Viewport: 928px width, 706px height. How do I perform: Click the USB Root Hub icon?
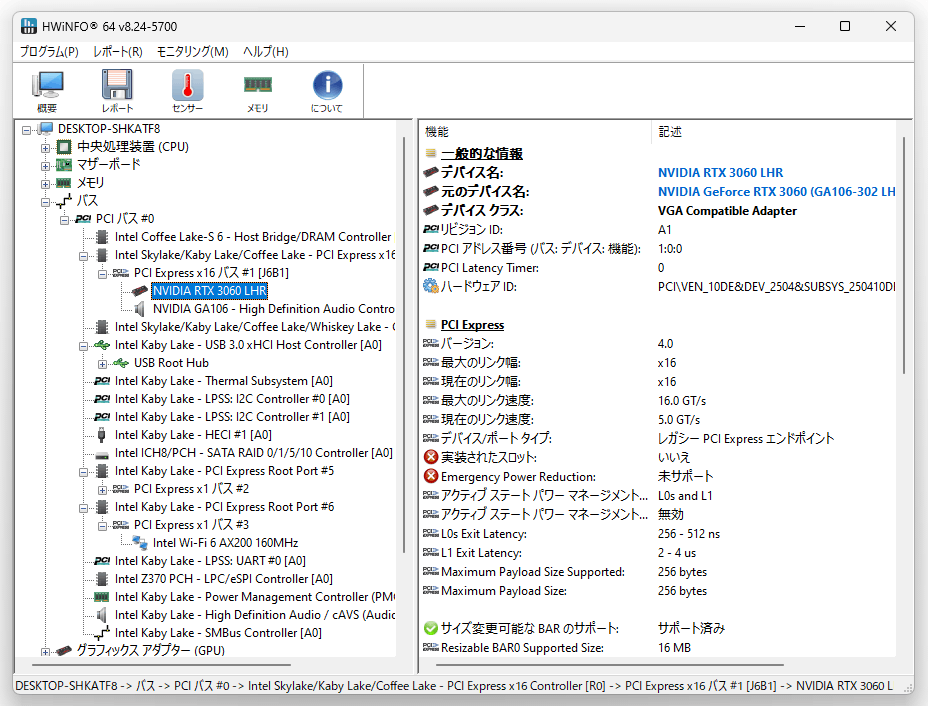point(121,363)
